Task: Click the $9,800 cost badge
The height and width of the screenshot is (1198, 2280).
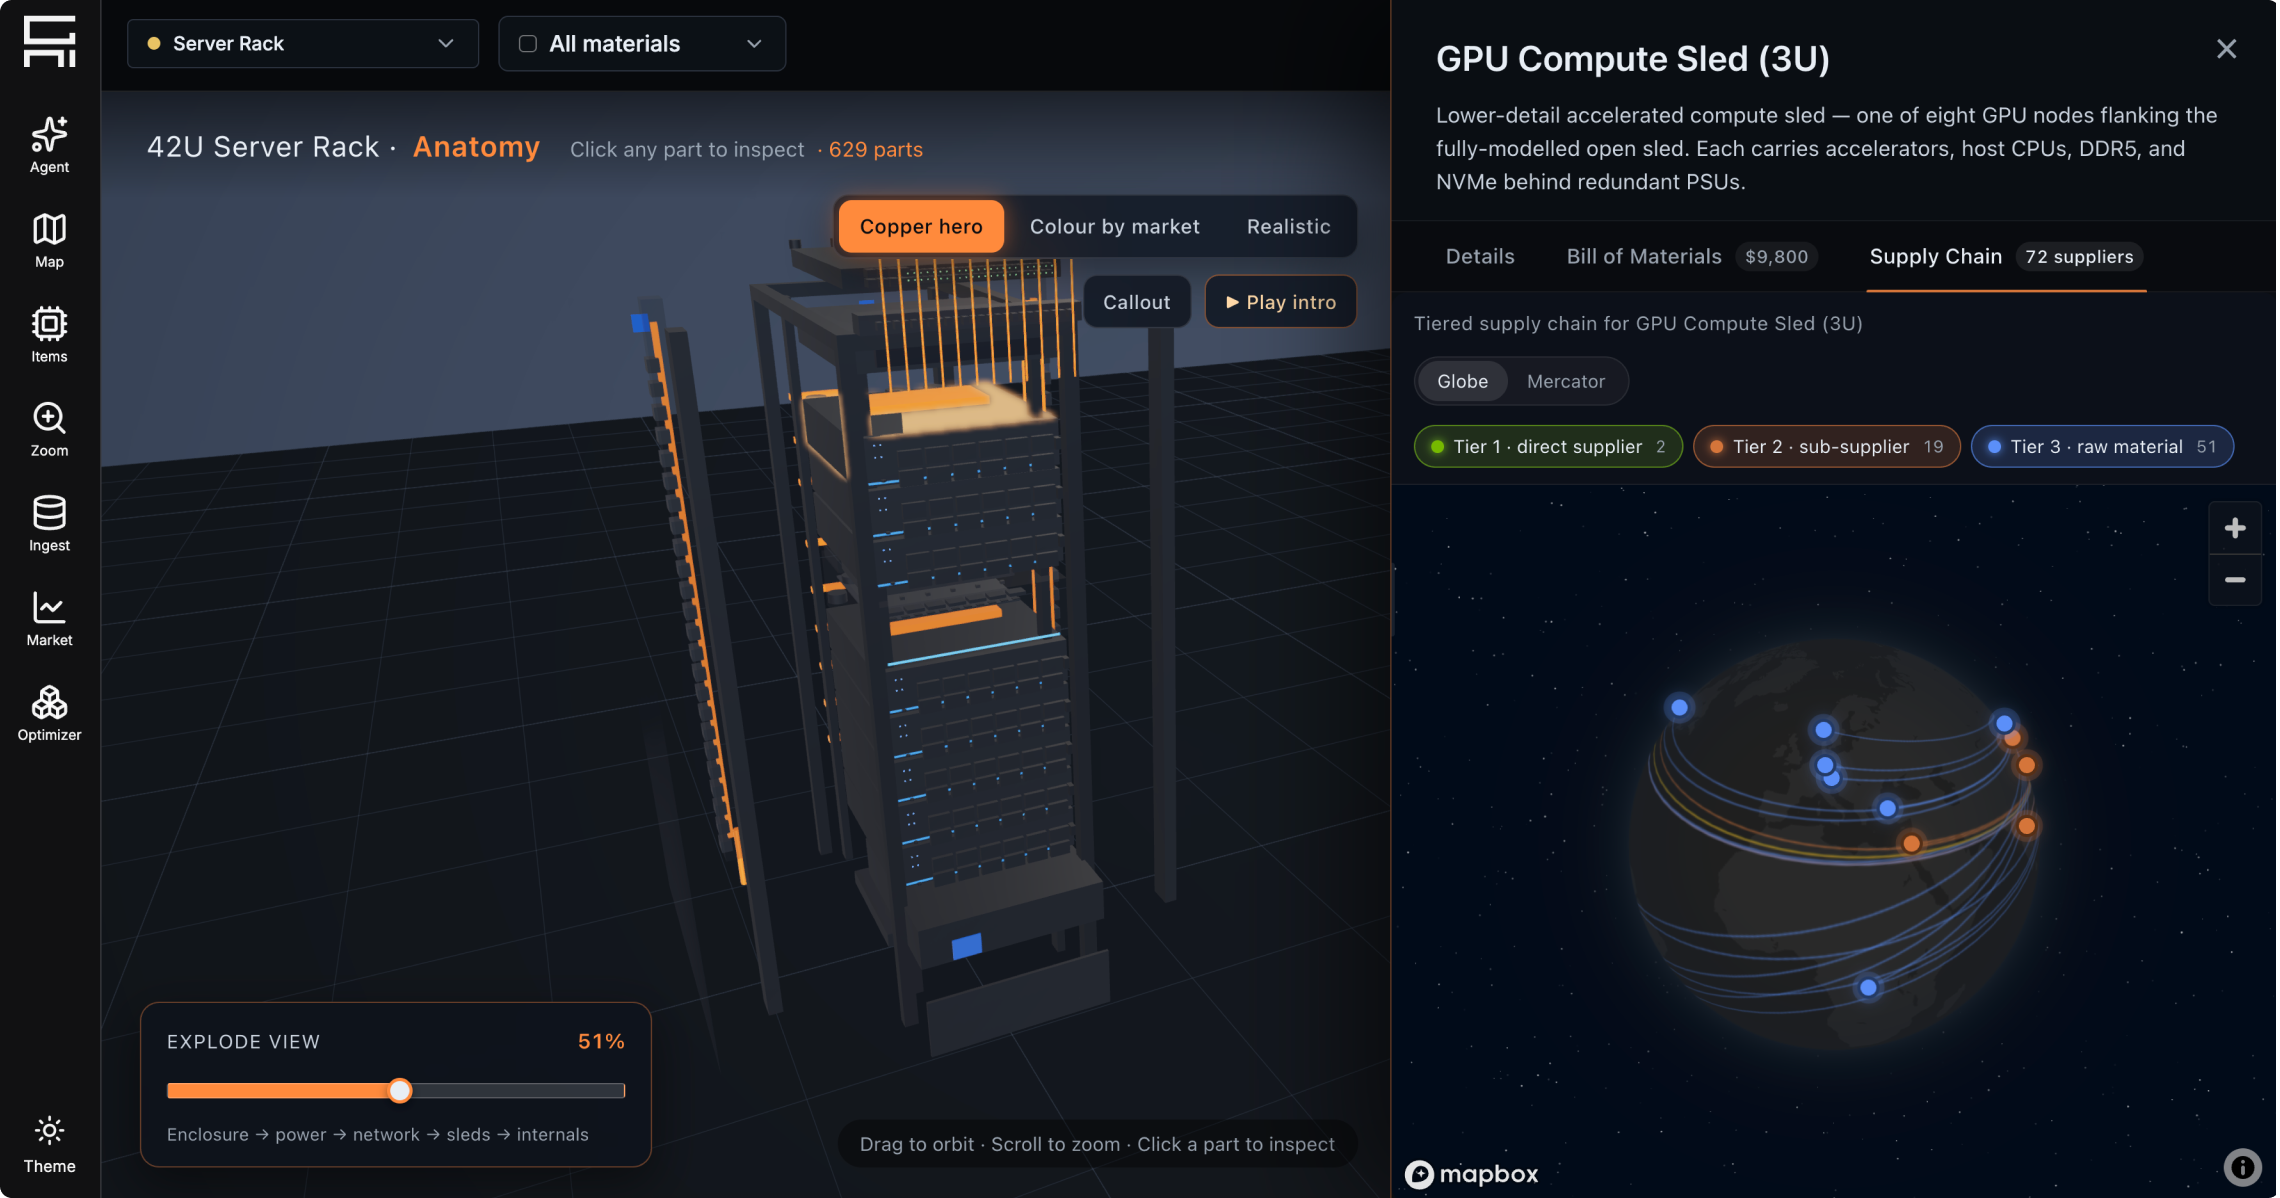Action: tap(1776, 257)
